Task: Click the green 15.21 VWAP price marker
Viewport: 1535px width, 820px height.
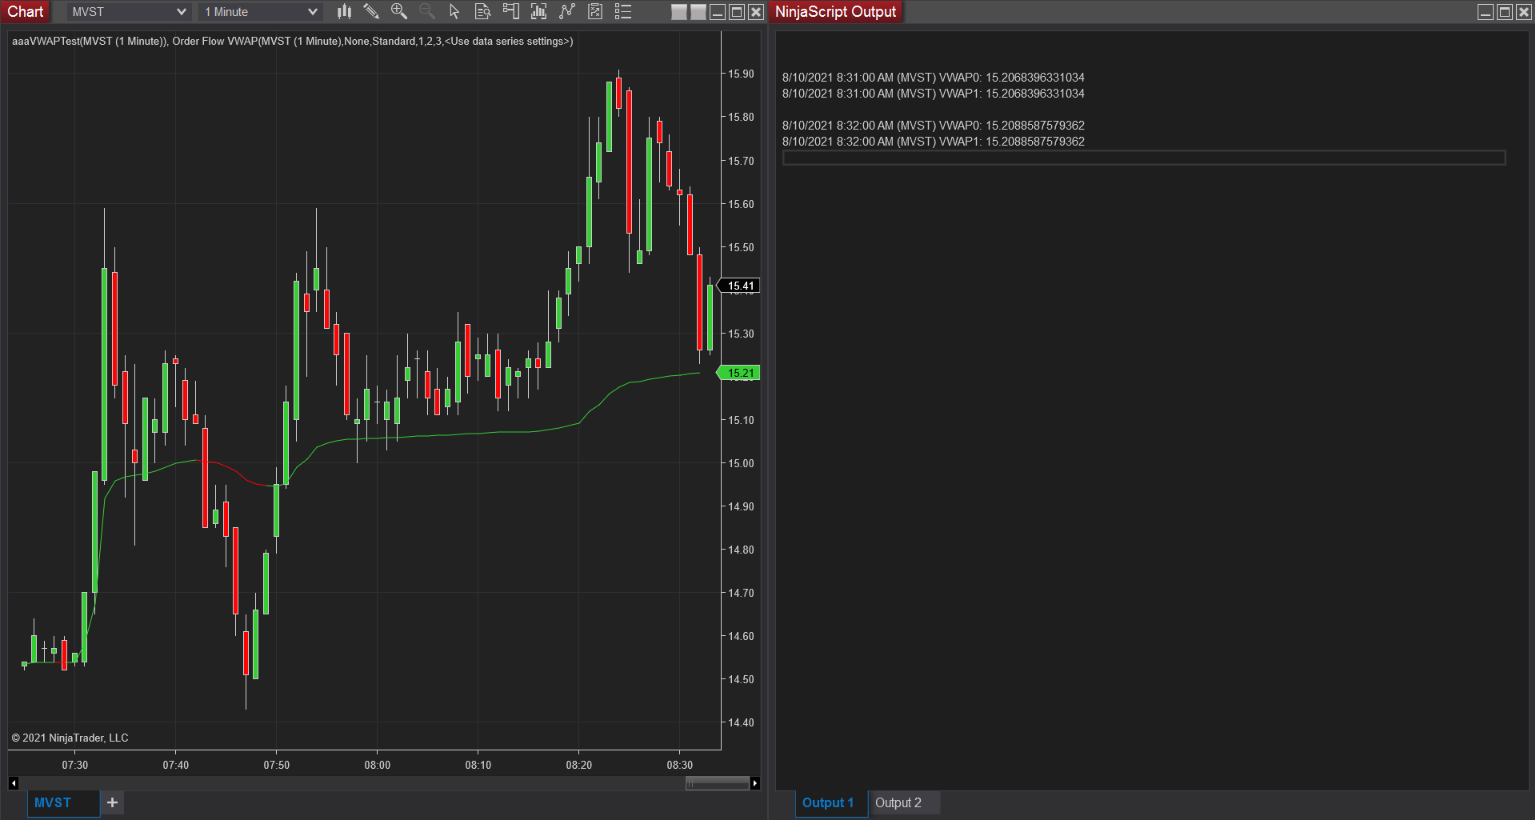Action: (x=739, y=373)
